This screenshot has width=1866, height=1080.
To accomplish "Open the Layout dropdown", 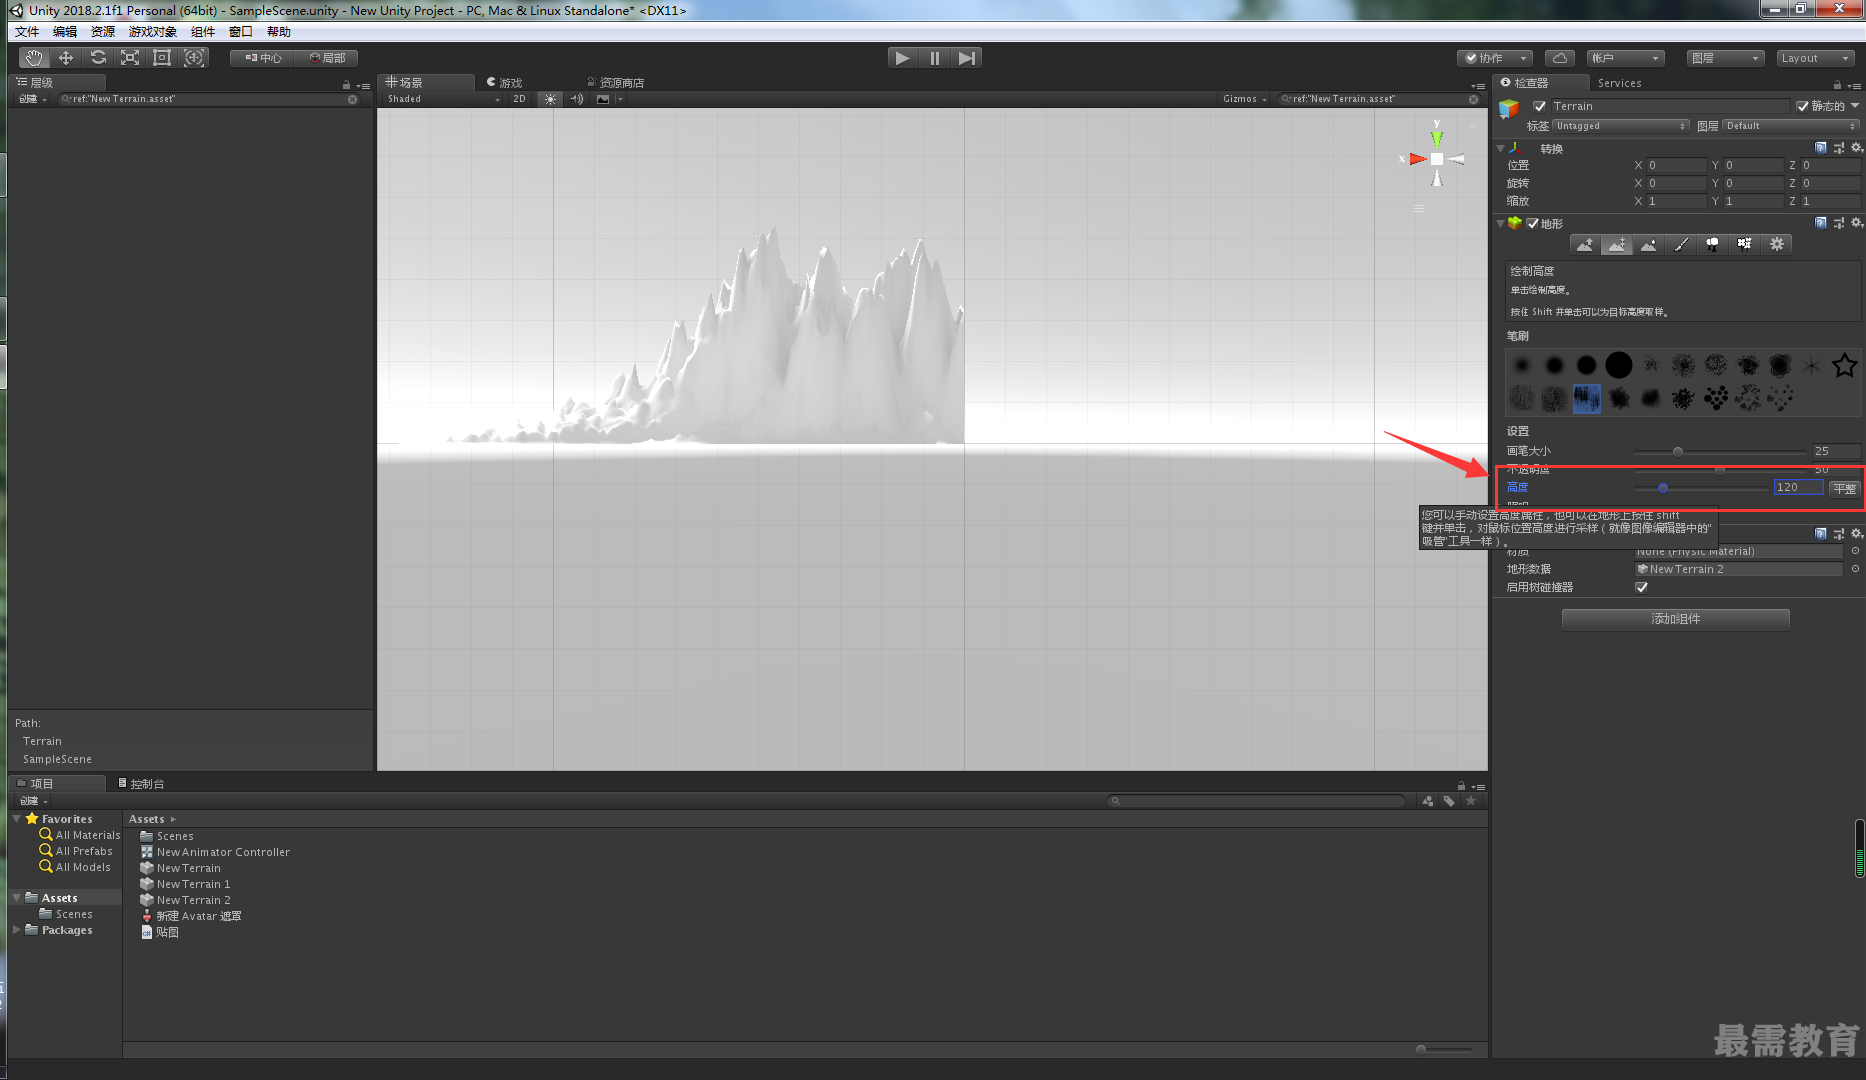I will 1815,58.
